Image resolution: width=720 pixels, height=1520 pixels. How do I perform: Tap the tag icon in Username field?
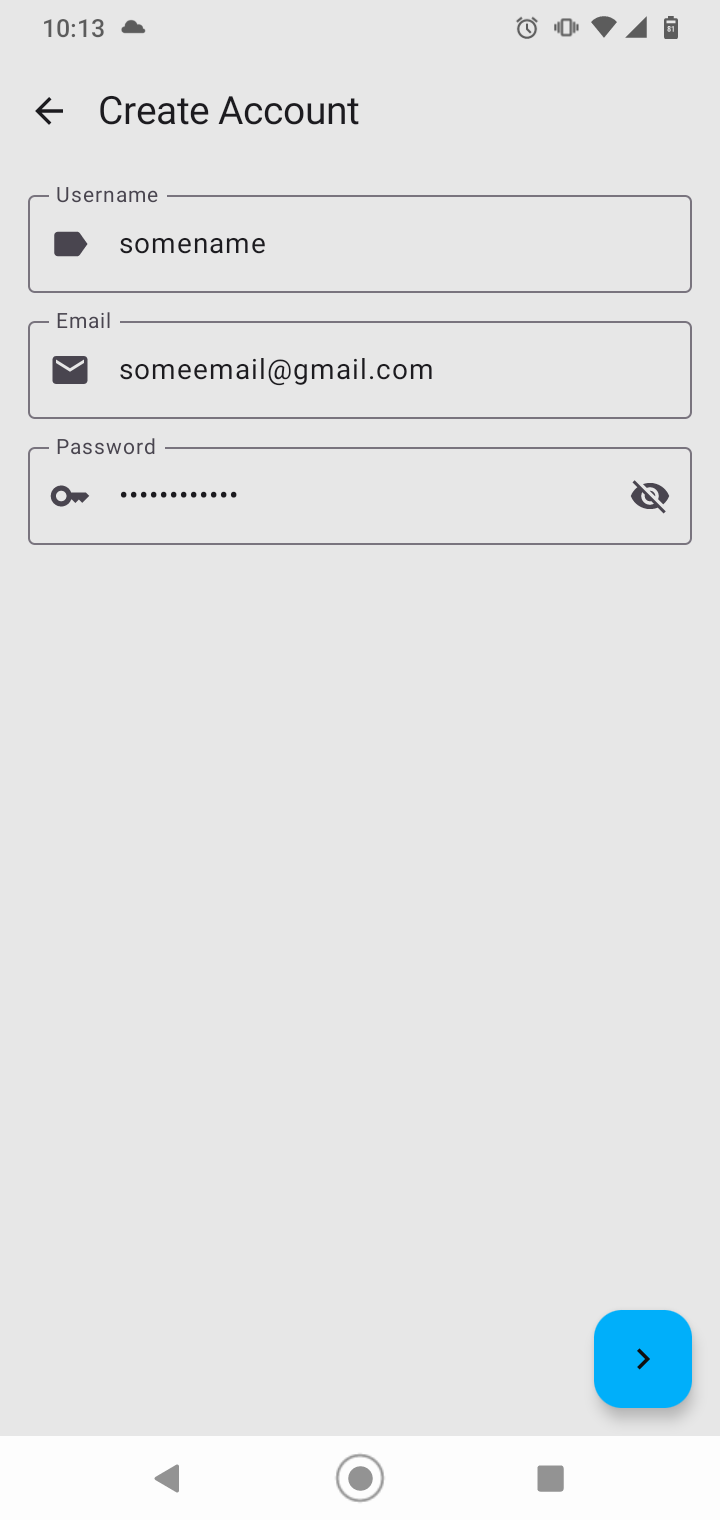tap(70, 244)
